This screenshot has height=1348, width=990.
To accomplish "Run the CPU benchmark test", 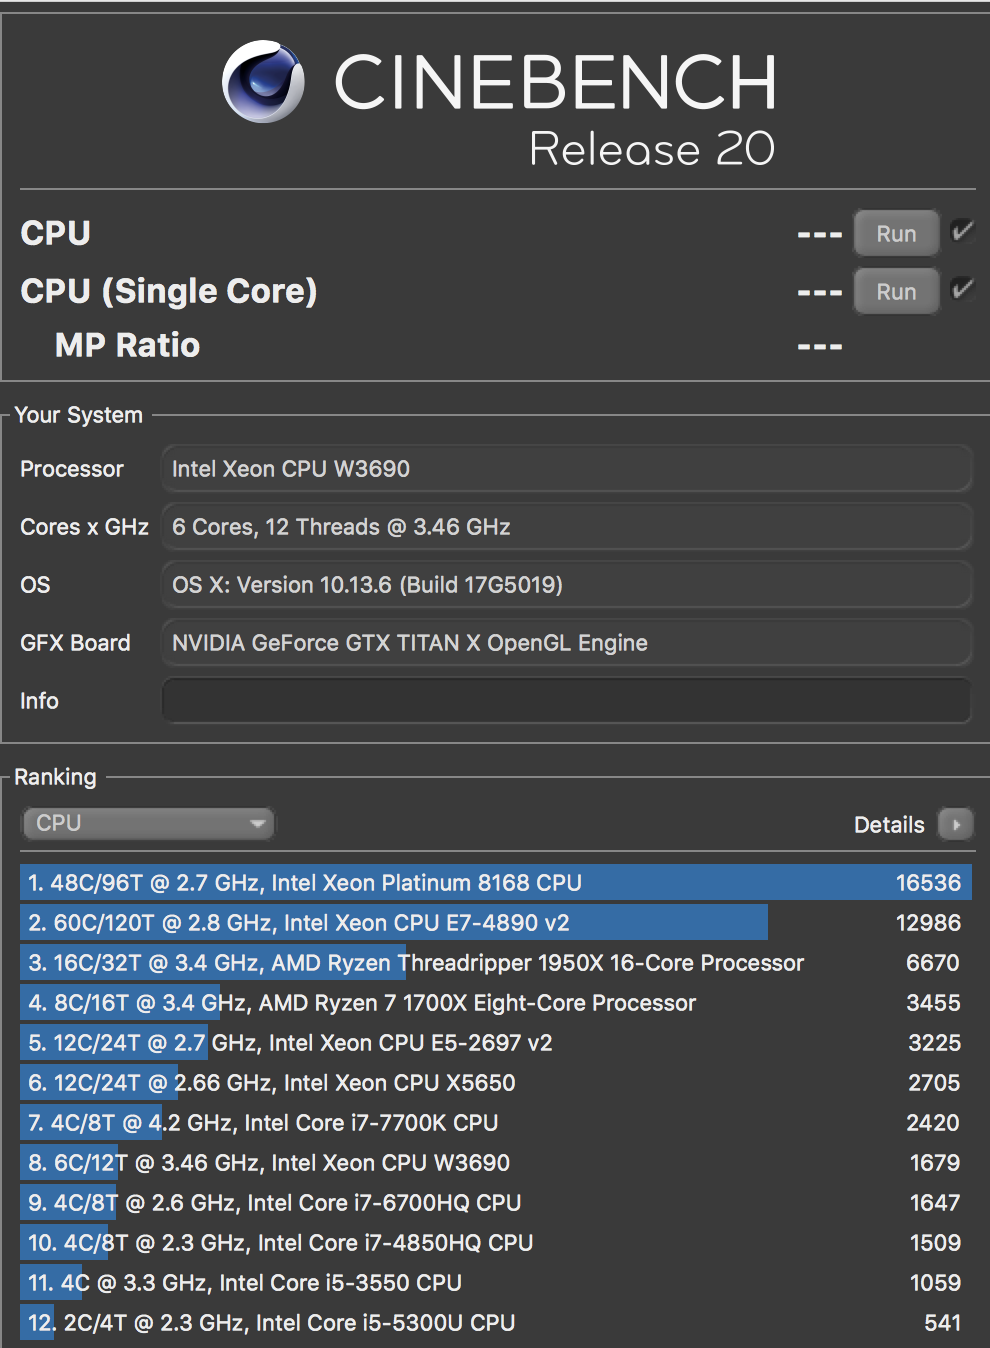I will pos(896,233).
